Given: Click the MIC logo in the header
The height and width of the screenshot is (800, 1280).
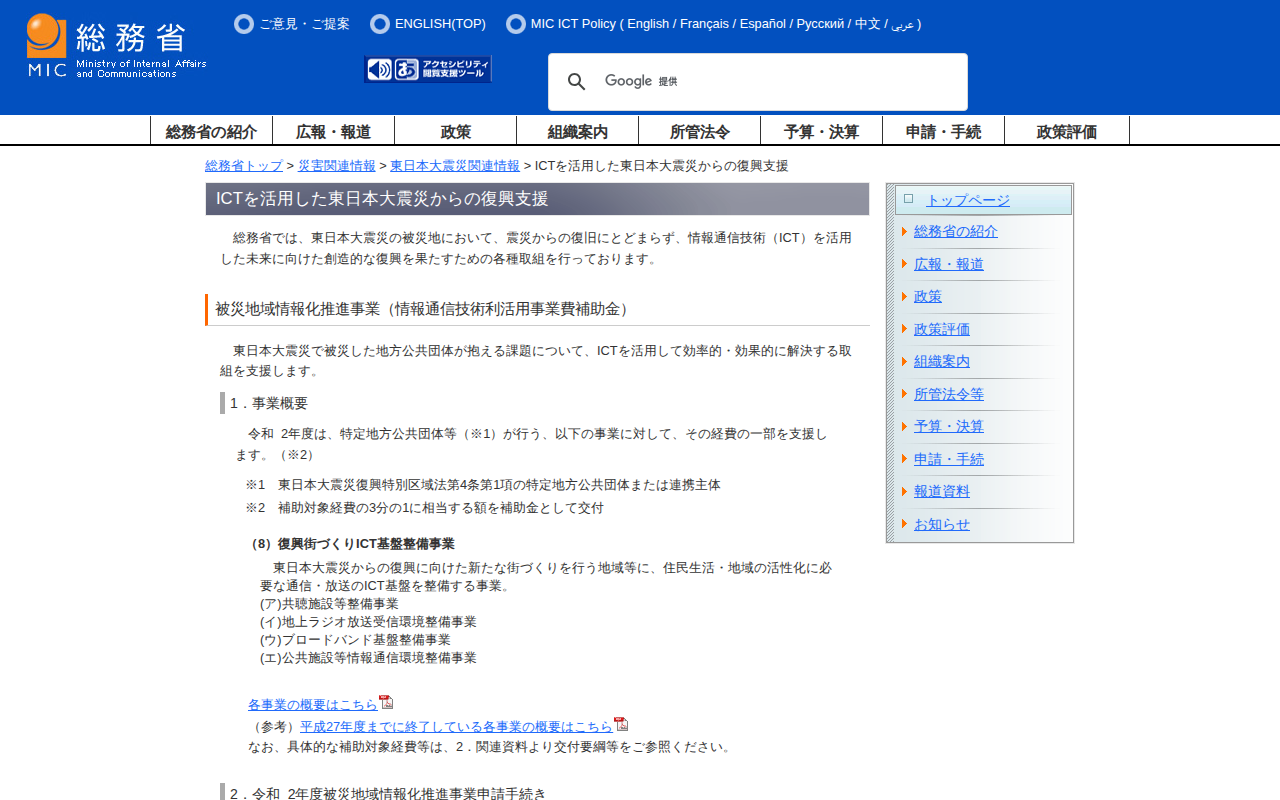Looking at the screenshot, I should click(x=116, y=46).
